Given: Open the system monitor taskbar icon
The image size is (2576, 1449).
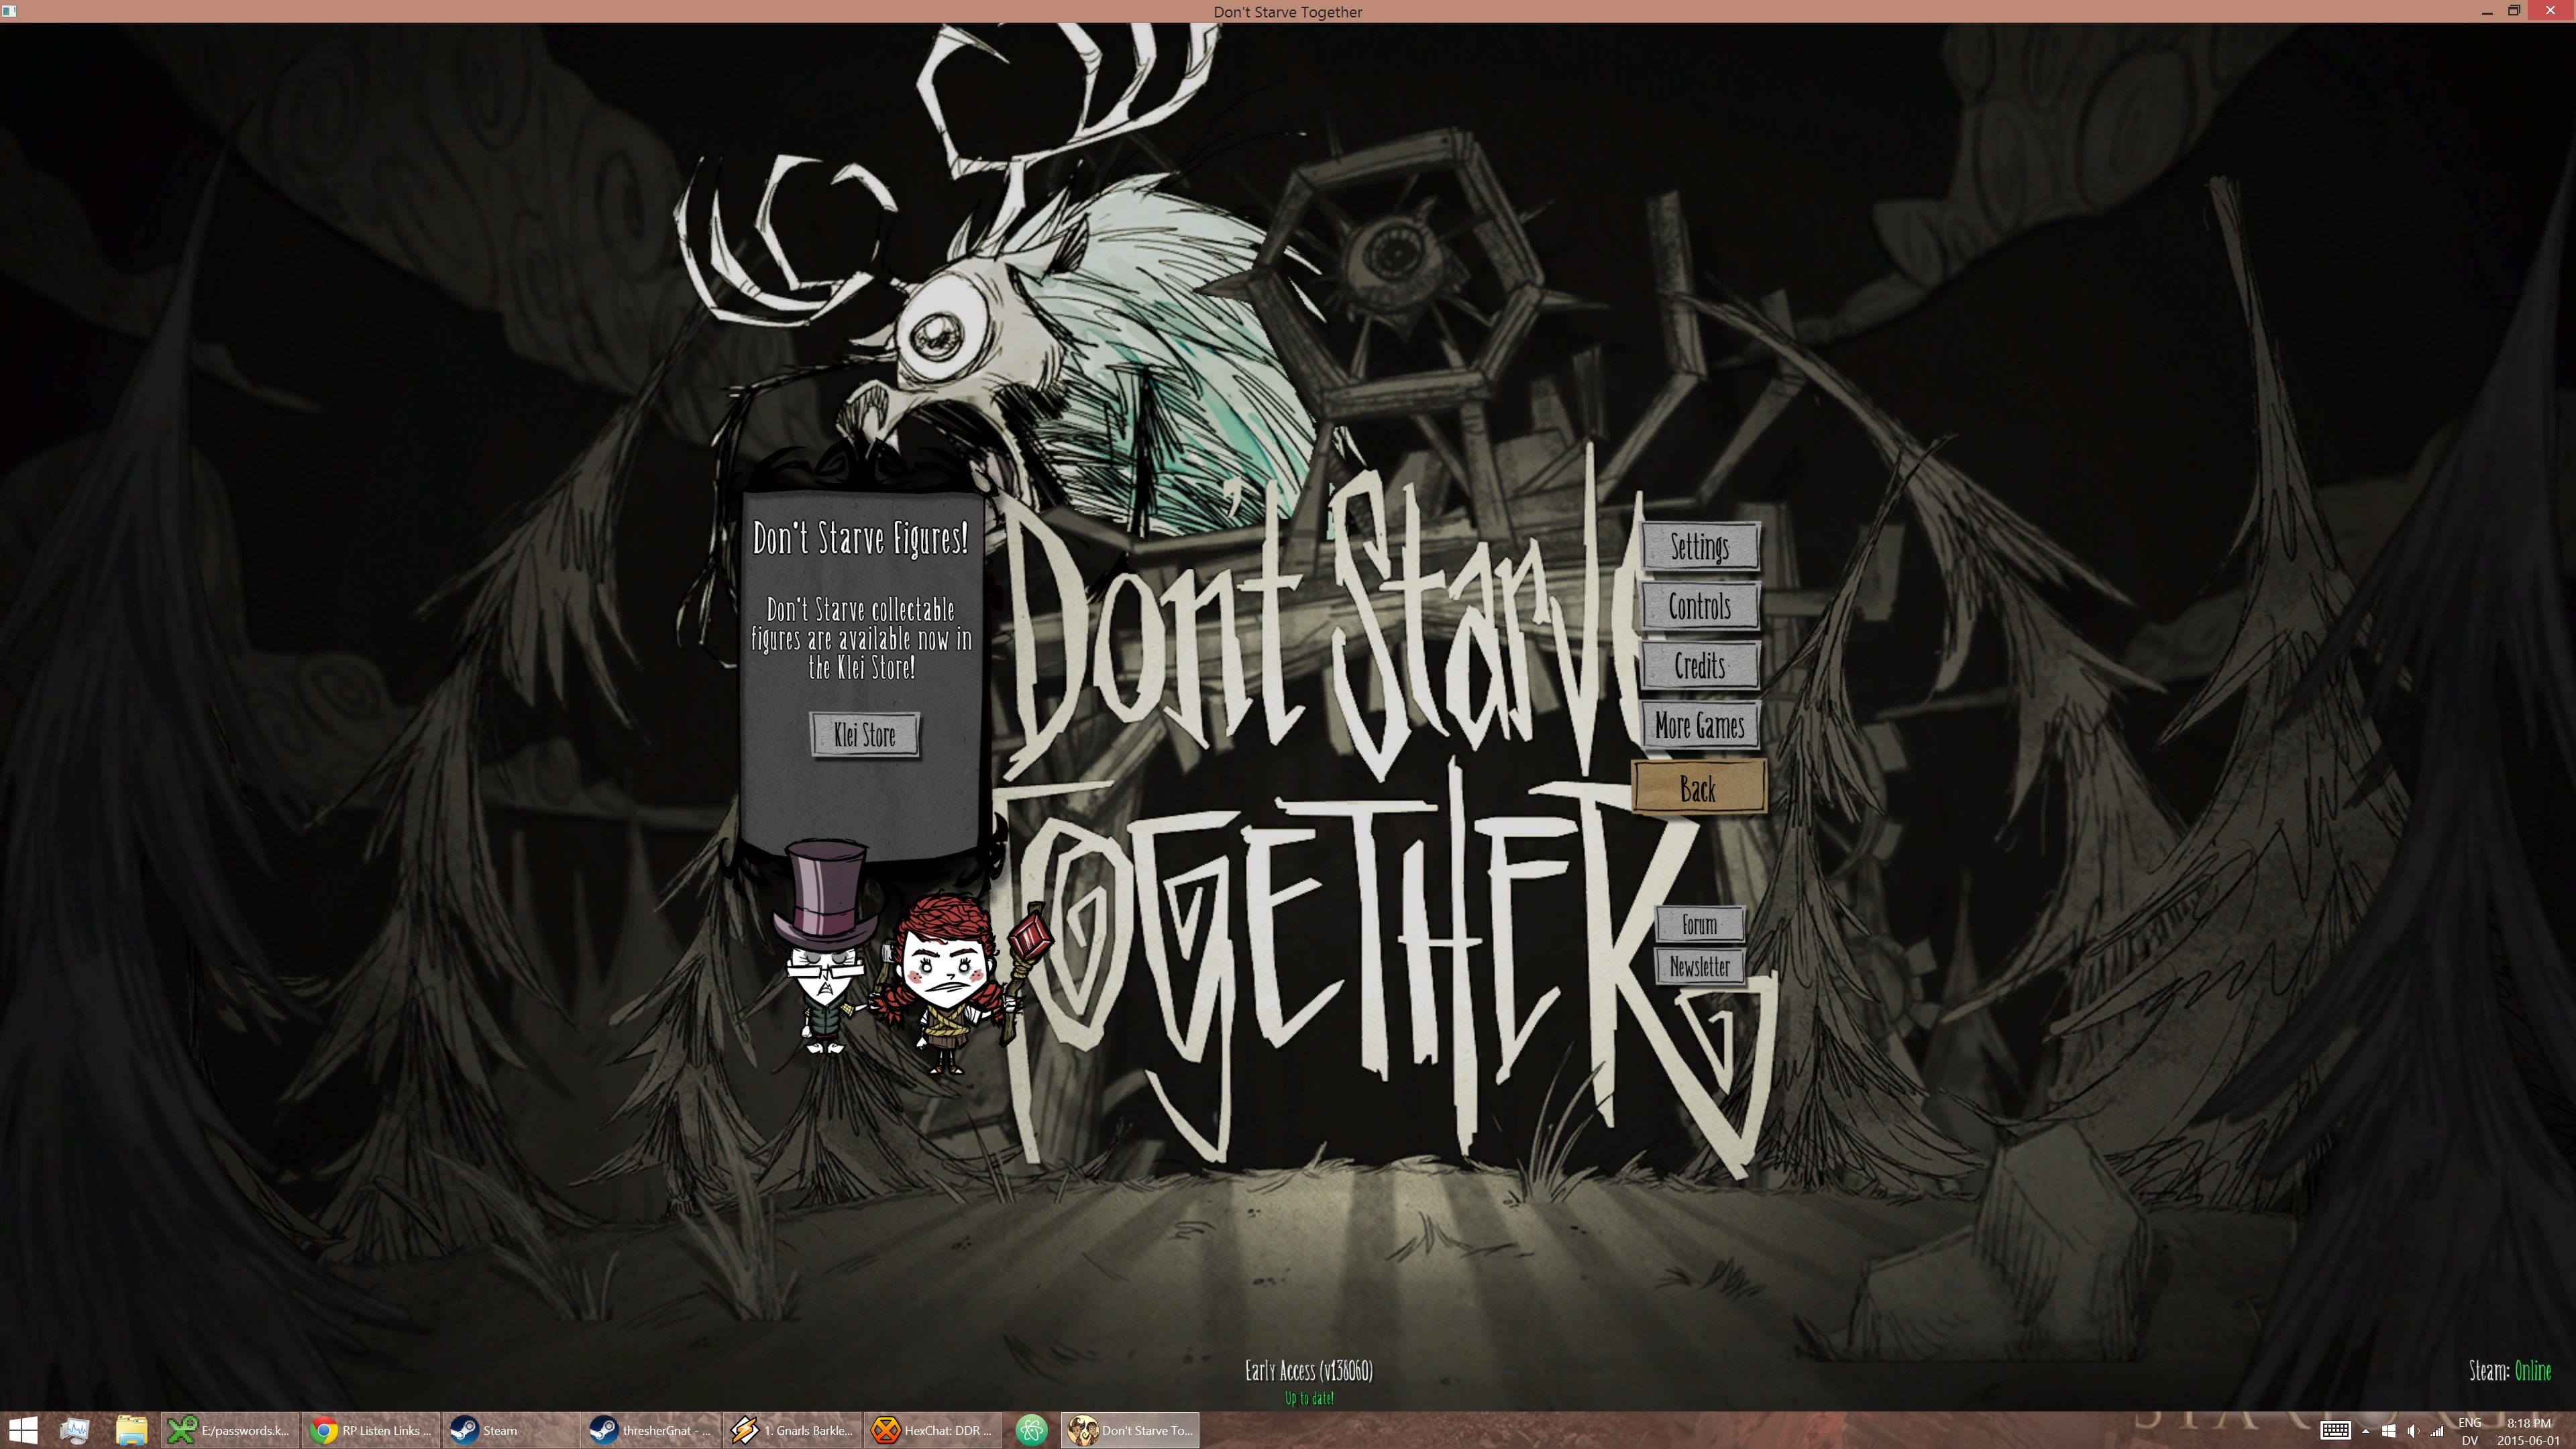Looking at the screenshot, I should (x=74, y=1430).
